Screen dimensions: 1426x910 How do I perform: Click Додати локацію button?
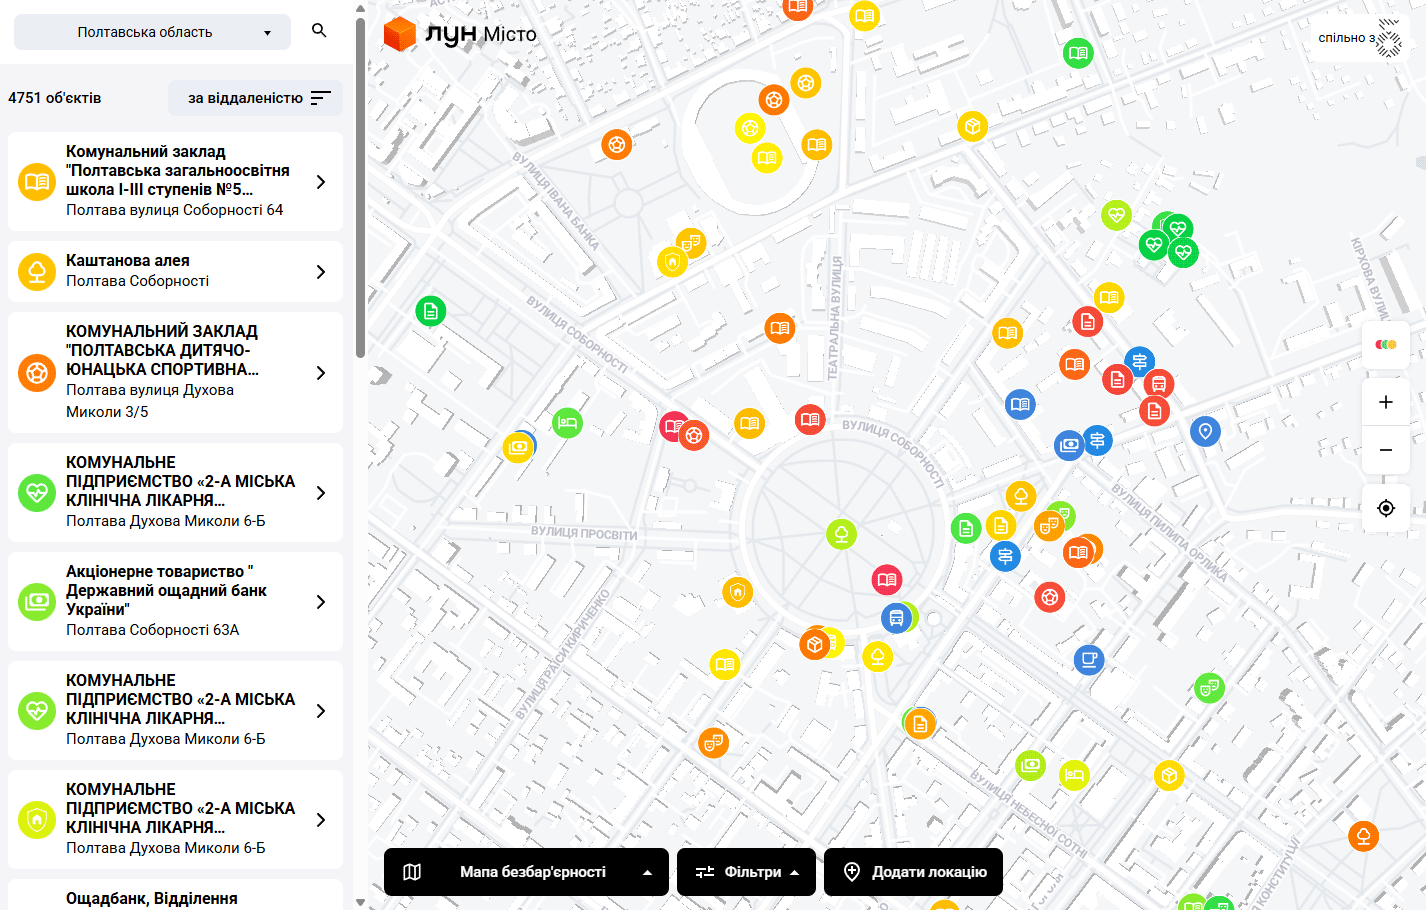point(913,872)
